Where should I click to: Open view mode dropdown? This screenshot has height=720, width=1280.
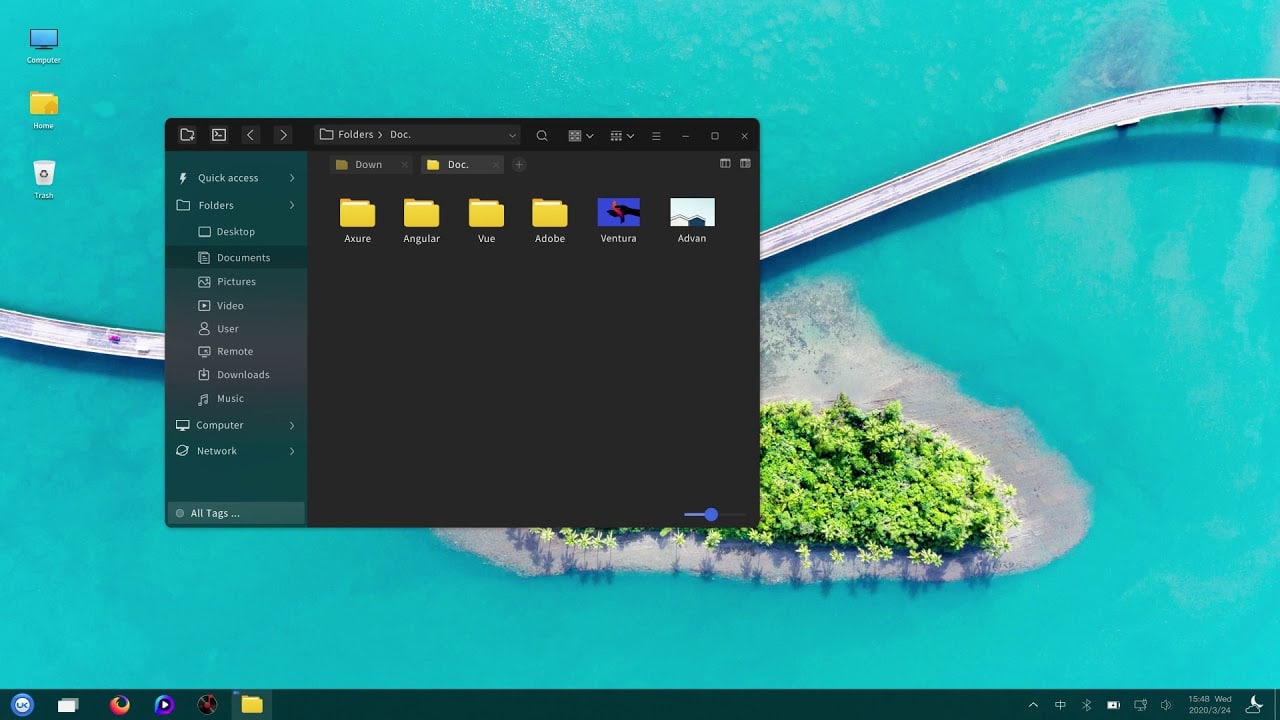click(581, 135)
